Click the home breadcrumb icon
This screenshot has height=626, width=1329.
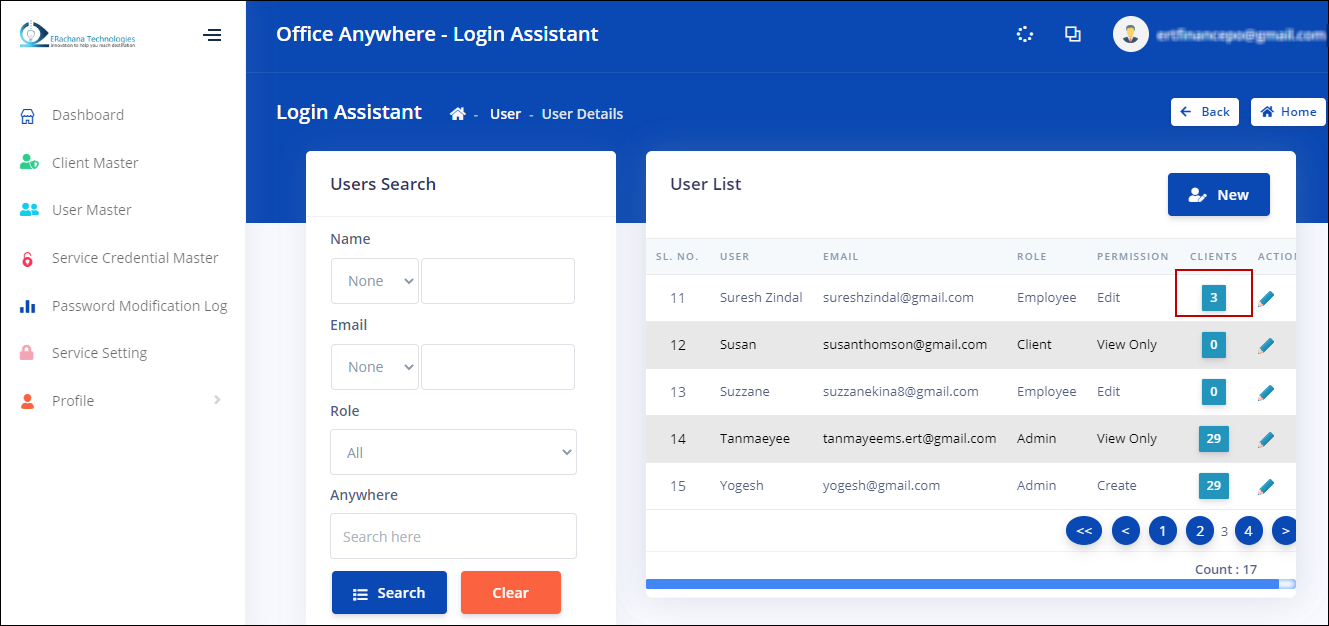pos(458,114)
